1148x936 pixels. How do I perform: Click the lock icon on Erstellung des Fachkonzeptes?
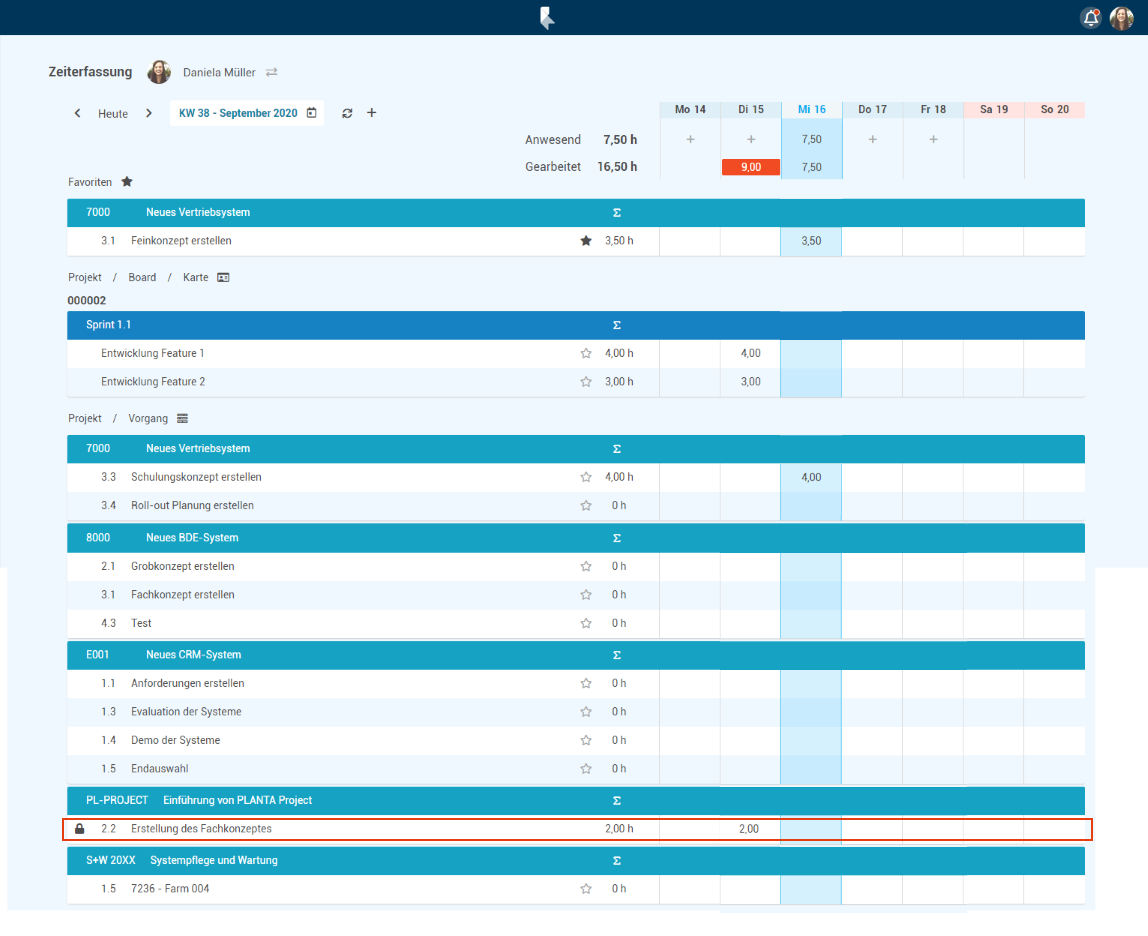[x=80, y=829]
